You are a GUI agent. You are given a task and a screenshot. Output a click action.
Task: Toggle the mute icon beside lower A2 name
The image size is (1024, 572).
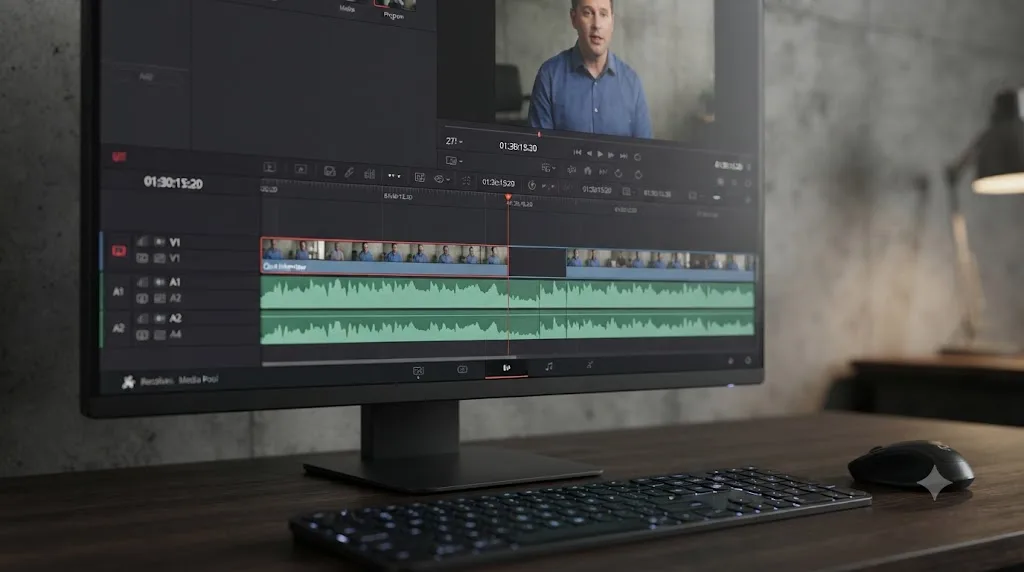[159, 318]
